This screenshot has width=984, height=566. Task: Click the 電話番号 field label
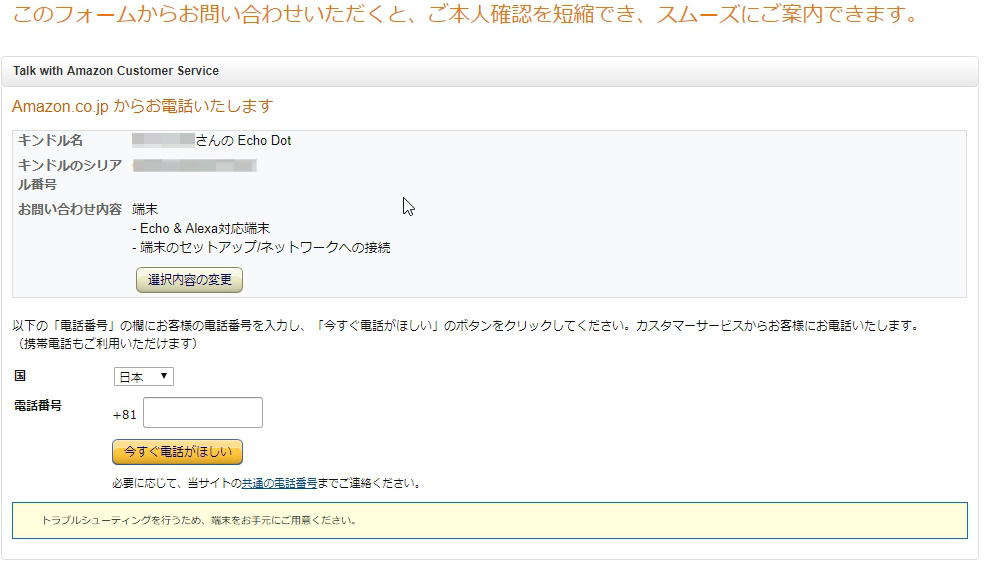pyautogui.click(x=38, y=406)
